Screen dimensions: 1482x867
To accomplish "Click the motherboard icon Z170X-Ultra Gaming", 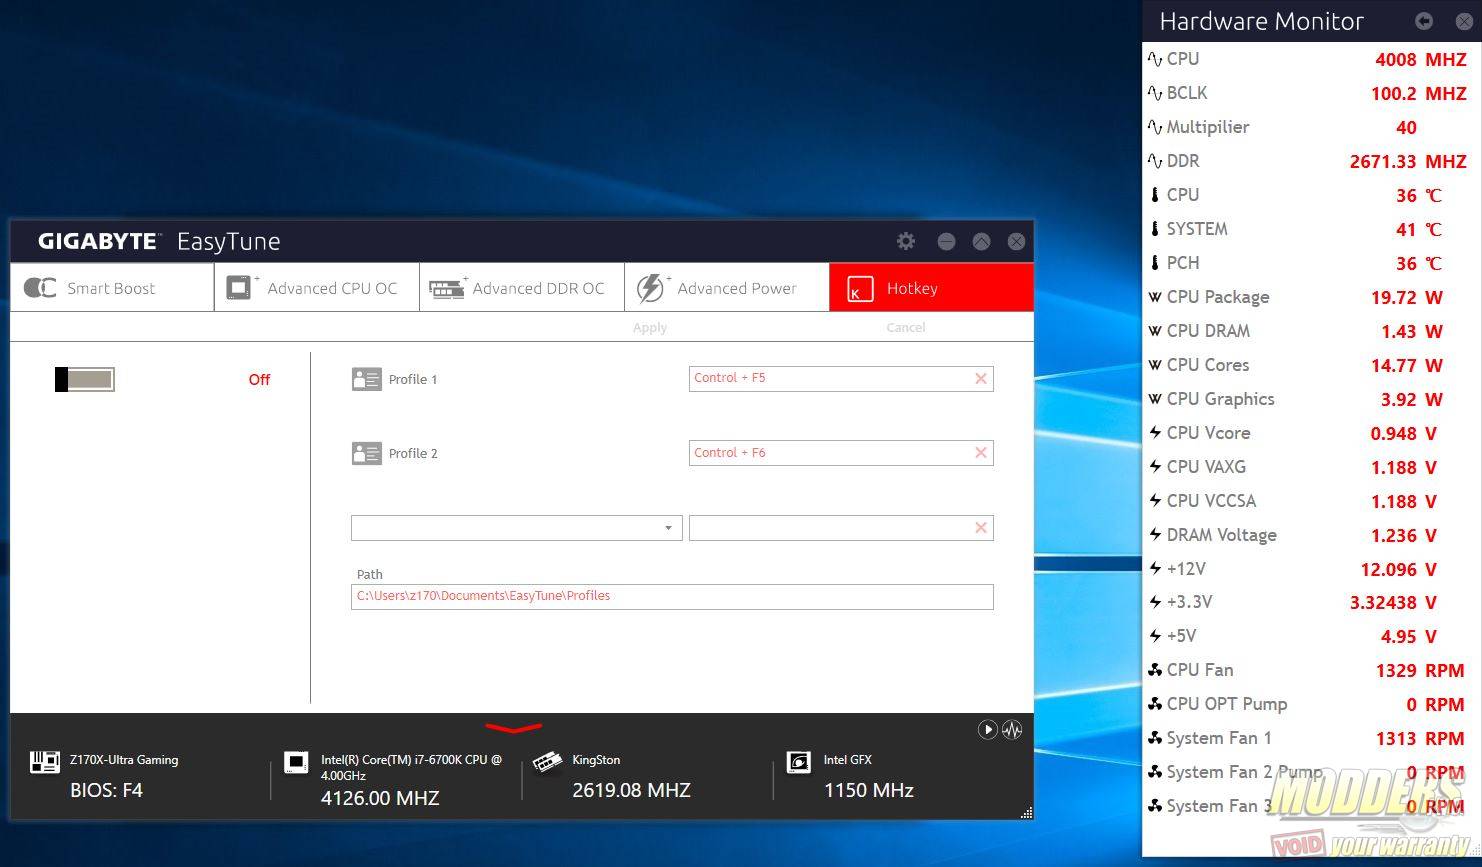I will (x=45, y=763).
